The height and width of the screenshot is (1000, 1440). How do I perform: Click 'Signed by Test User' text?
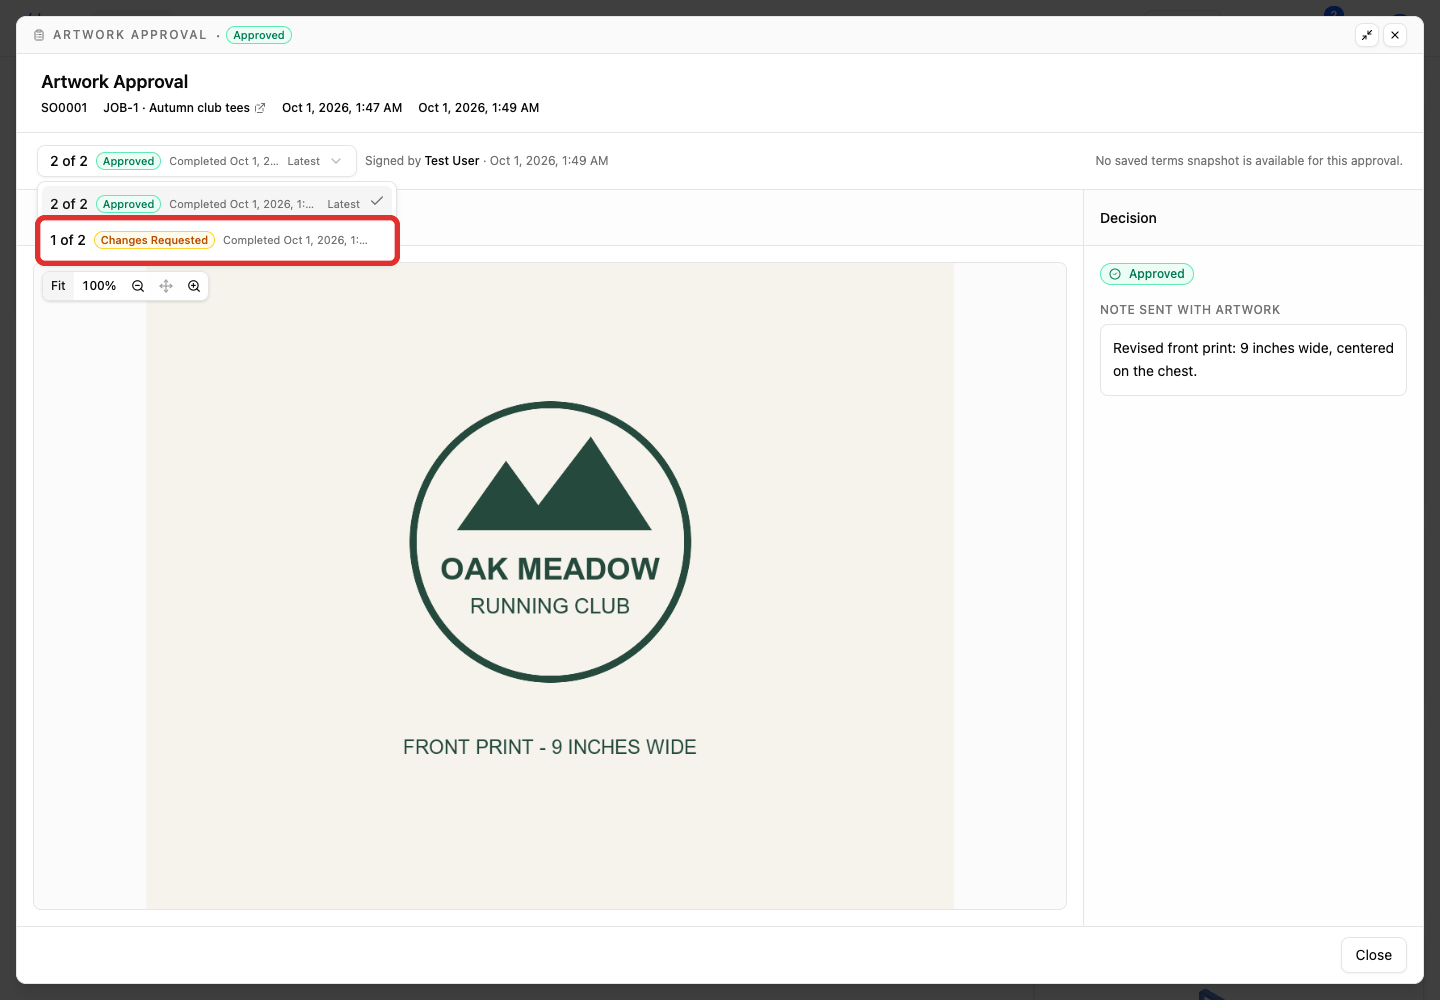(x=422, y=161)
